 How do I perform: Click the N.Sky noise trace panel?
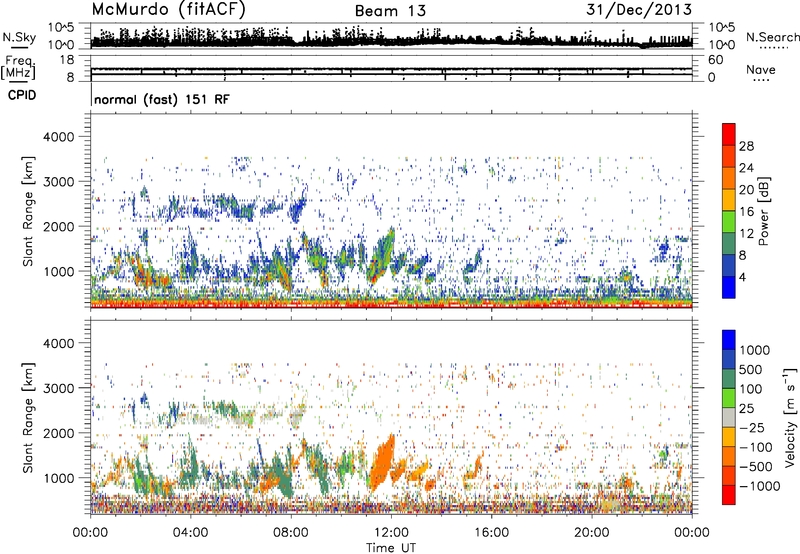point(391,36)
